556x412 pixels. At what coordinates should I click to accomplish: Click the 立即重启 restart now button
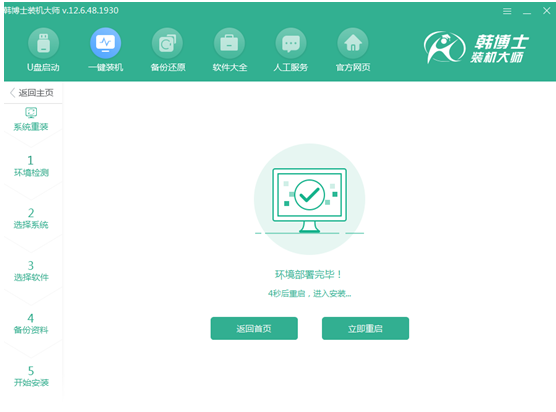[x=365, y=329]
